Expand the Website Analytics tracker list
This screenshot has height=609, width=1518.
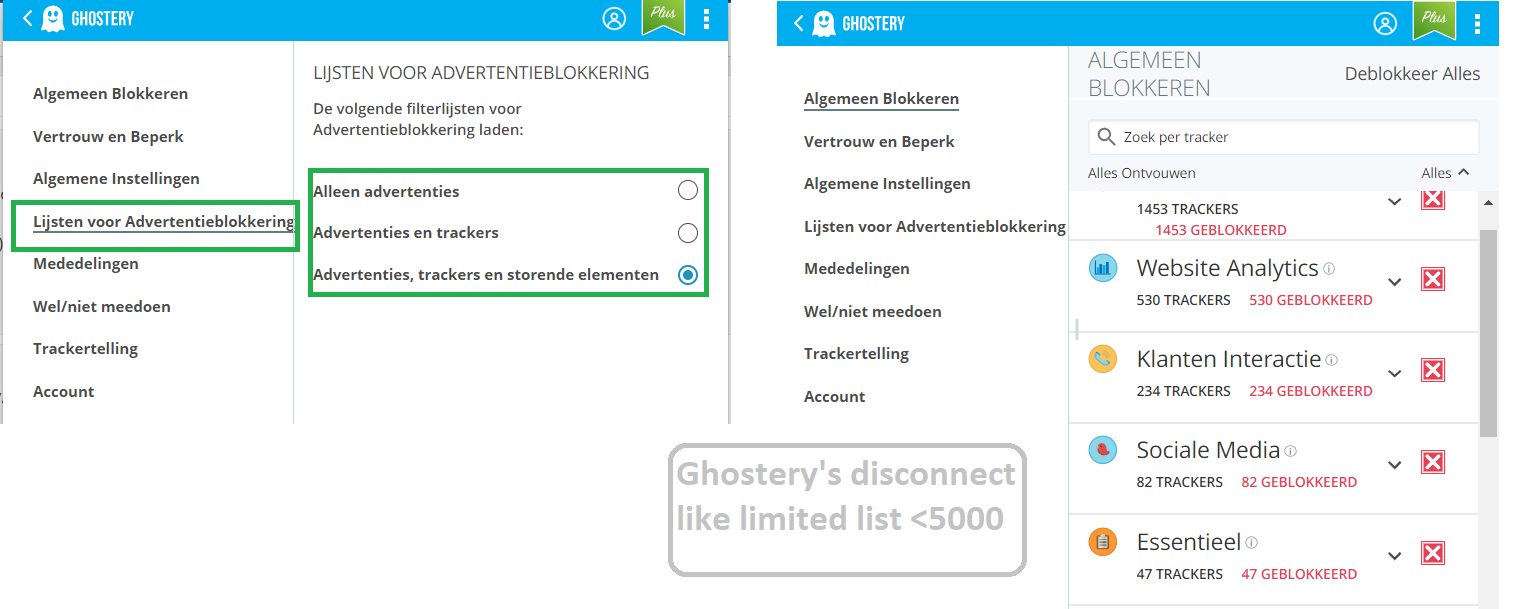(1394, 282)
